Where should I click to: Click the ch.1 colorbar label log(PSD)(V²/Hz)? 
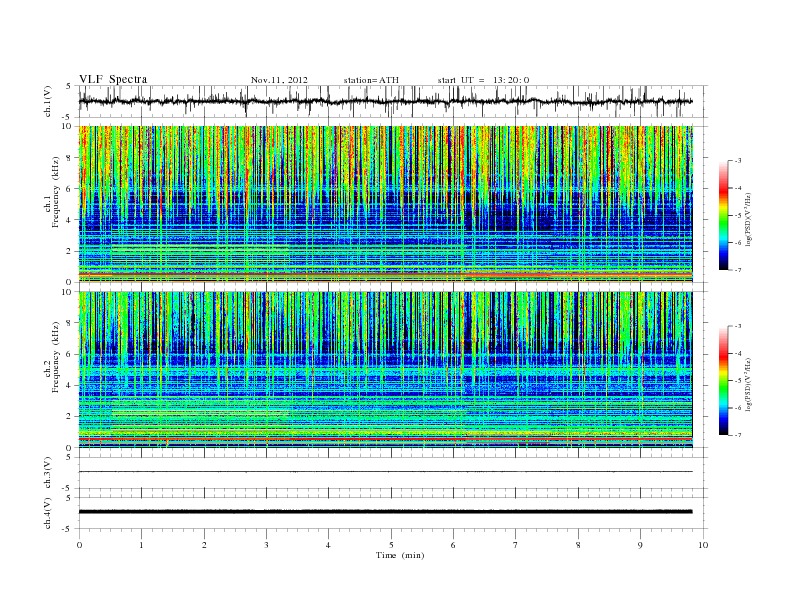pyautogui.click(x=749, y=219)
